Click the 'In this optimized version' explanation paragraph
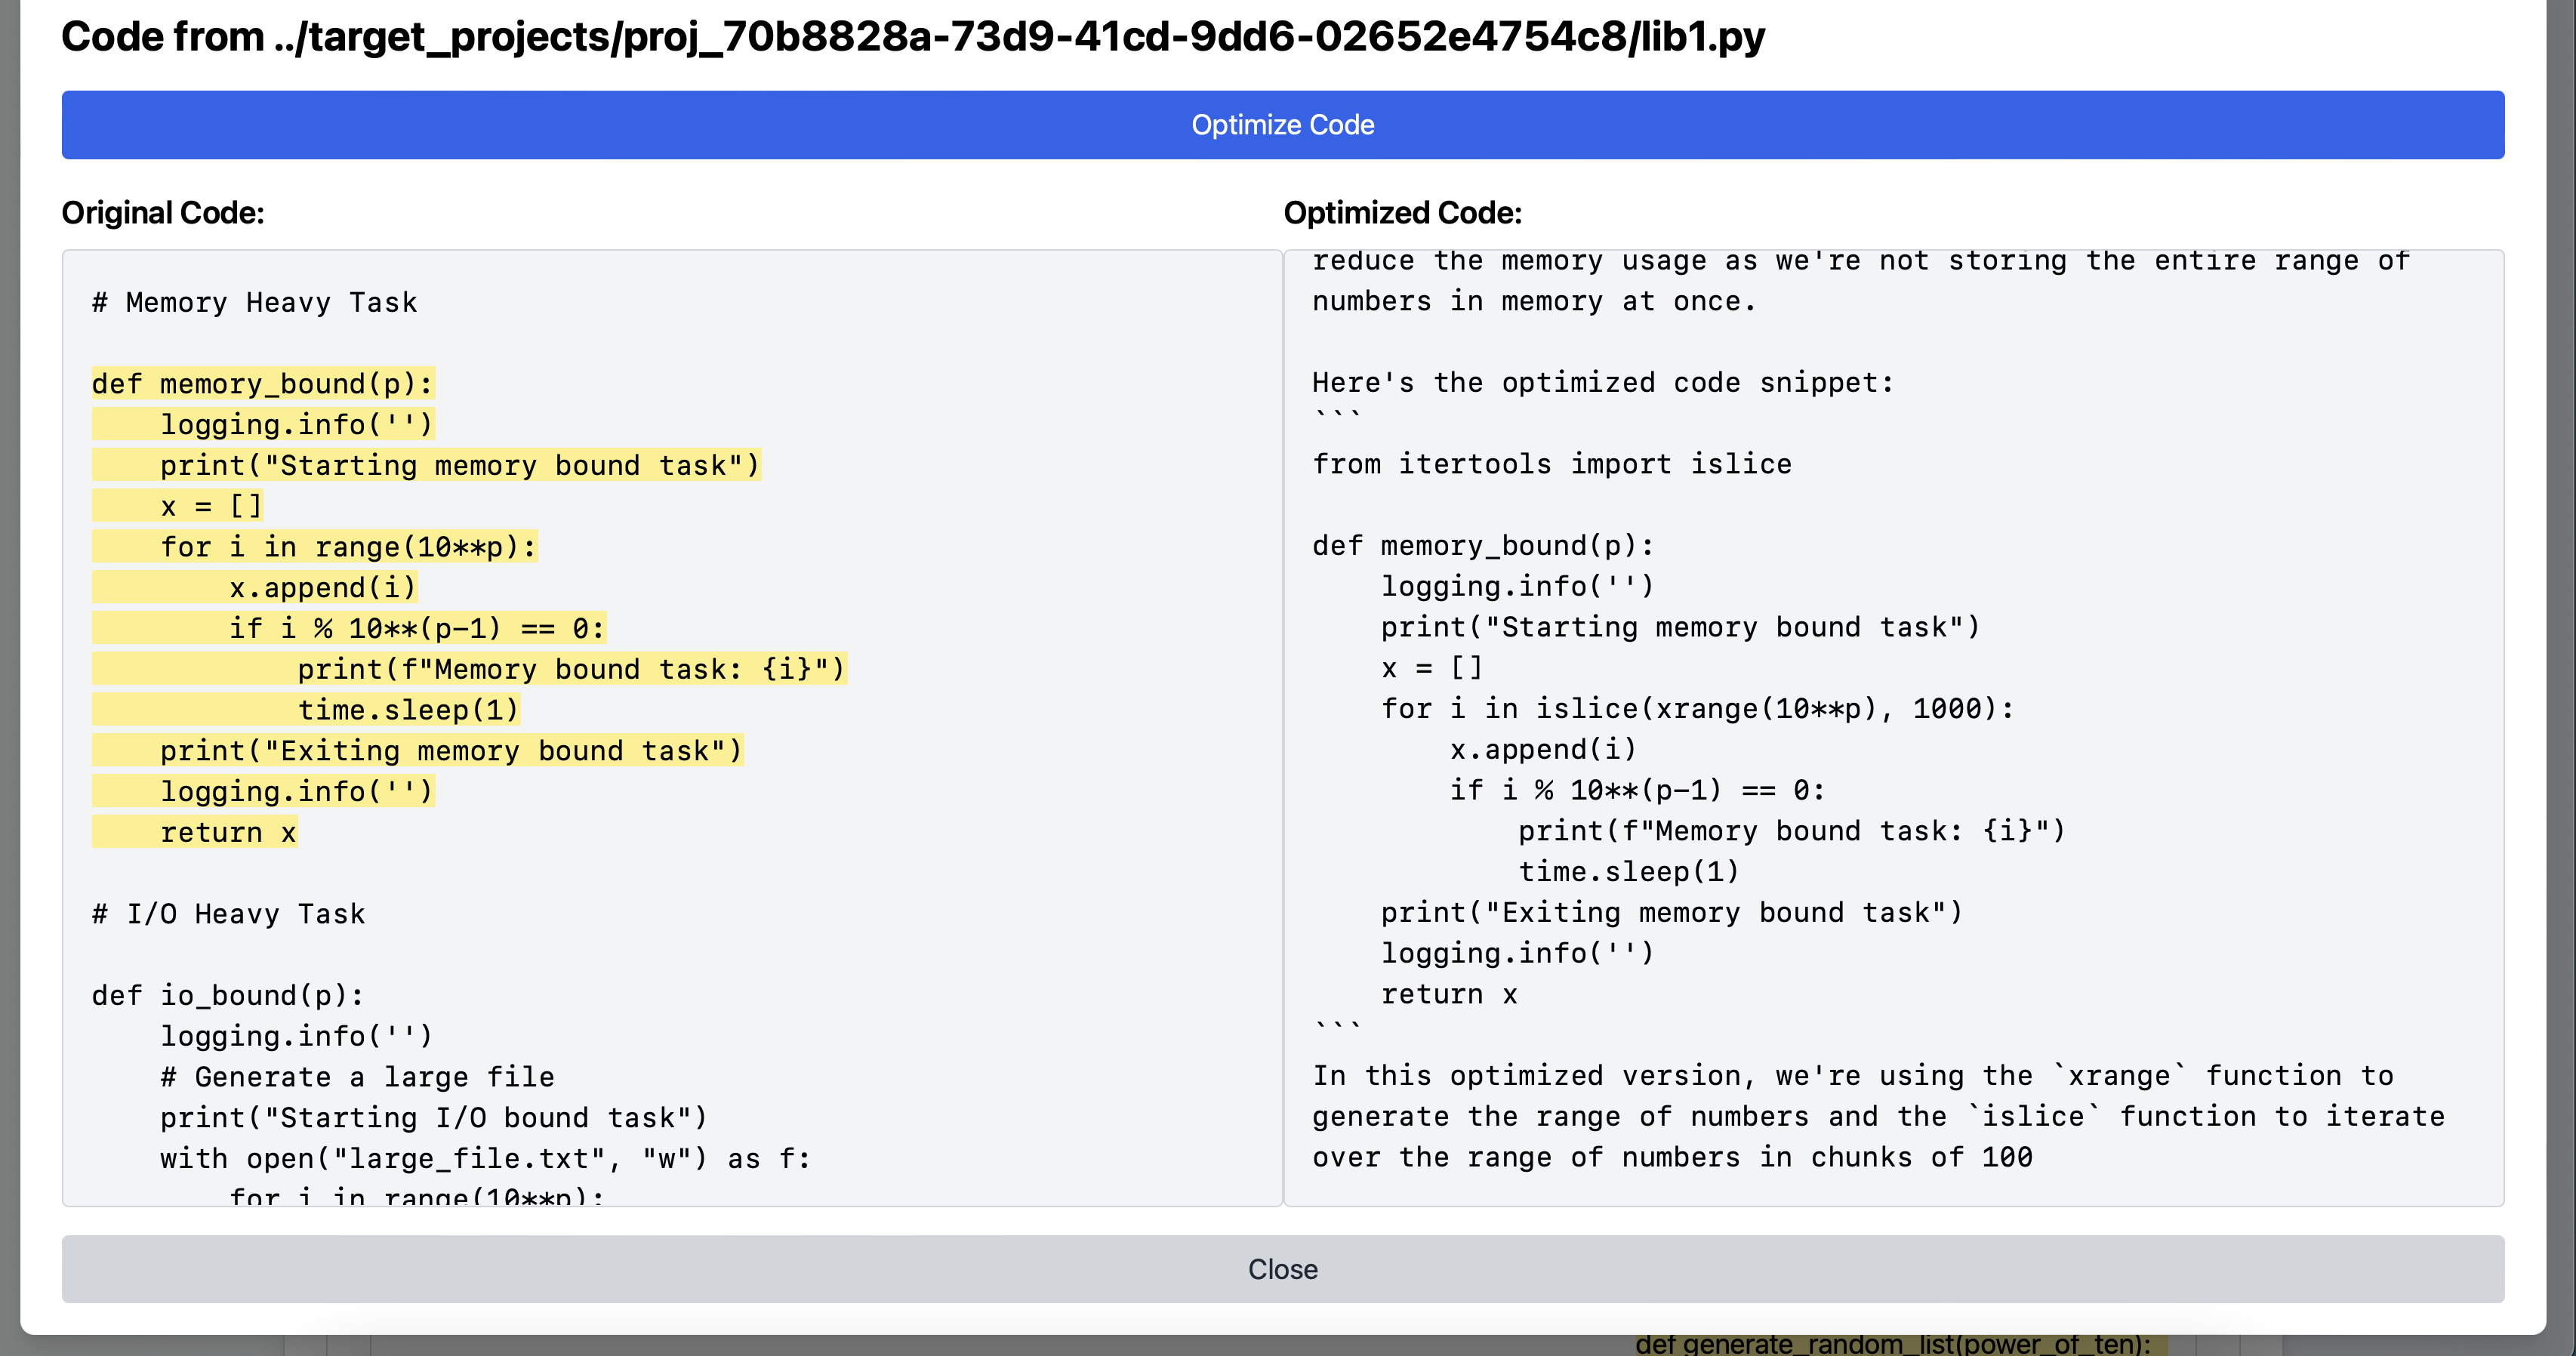Viewport: 2576px width, 1356px height. [1878, 1117]
